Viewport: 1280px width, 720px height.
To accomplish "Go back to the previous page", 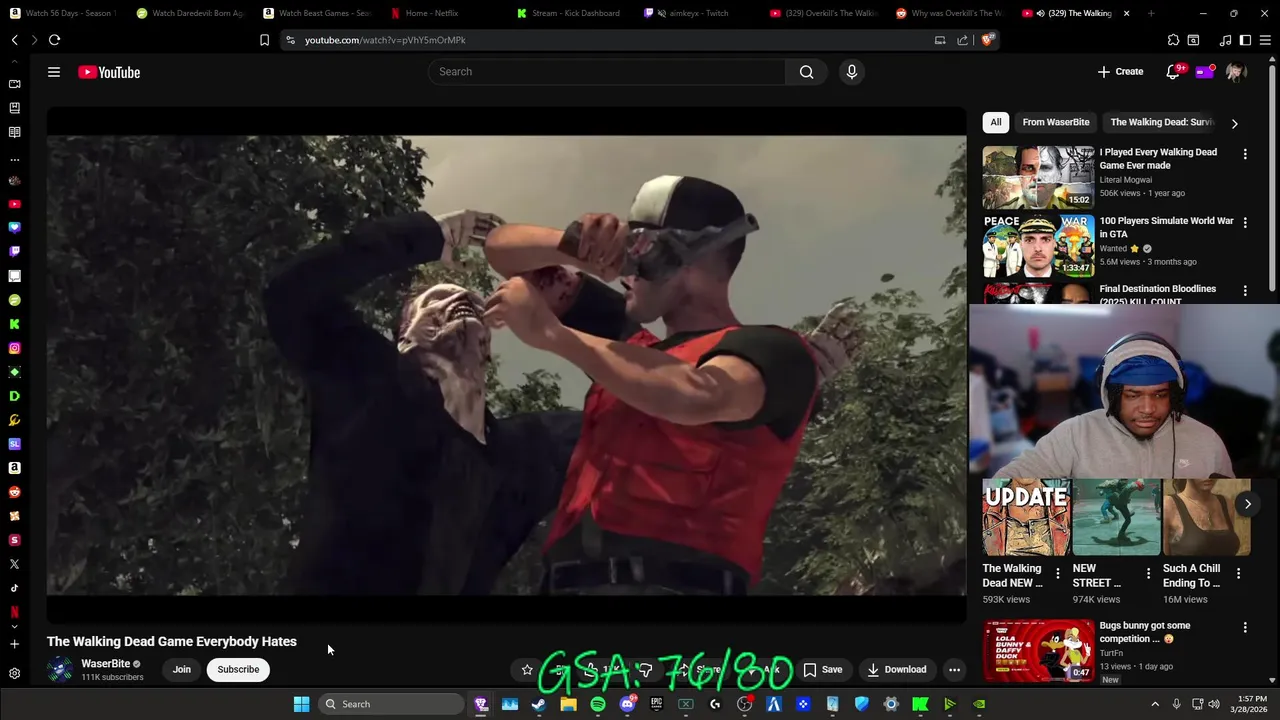I will tap(15, 40).
